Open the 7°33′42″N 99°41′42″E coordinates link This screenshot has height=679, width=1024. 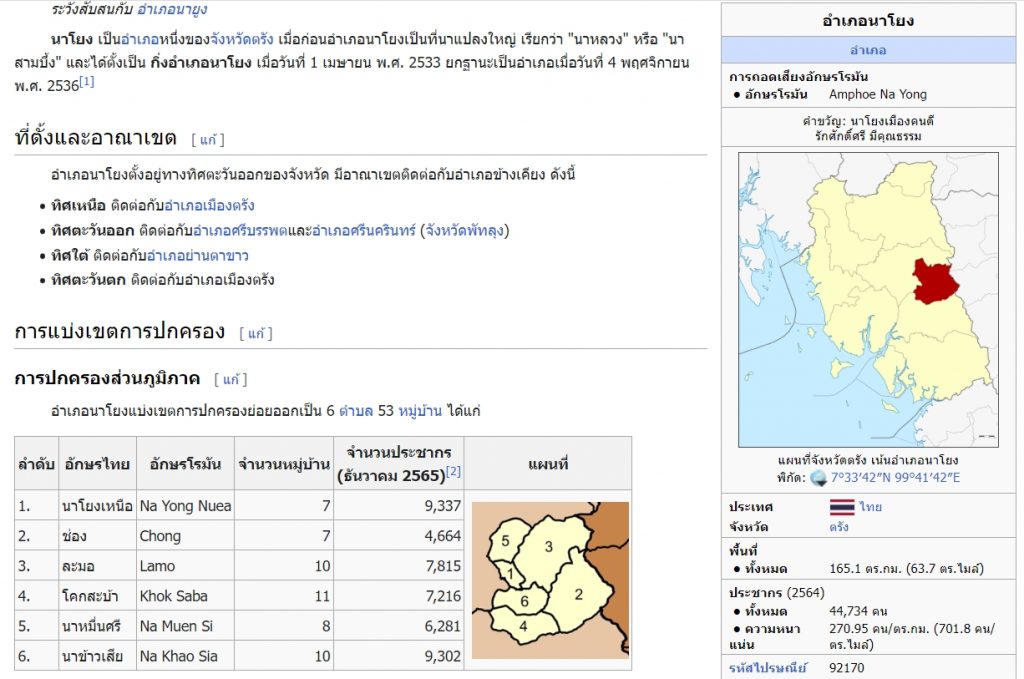click(x=897, y=477)
